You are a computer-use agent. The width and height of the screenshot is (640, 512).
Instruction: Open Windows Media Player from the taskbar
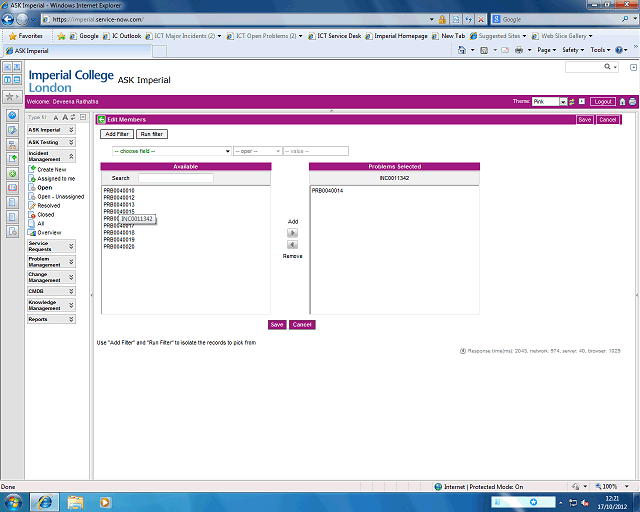105,501
